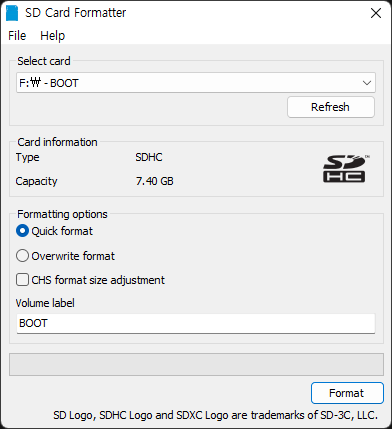Image resolution: width=392 pixels, height=429 pixels.
Task: Click the Type label
Action: (x=27, y=157)
